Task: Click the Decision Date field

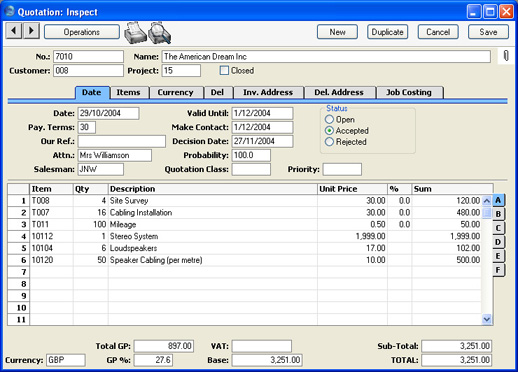Action: coord(262,141)
